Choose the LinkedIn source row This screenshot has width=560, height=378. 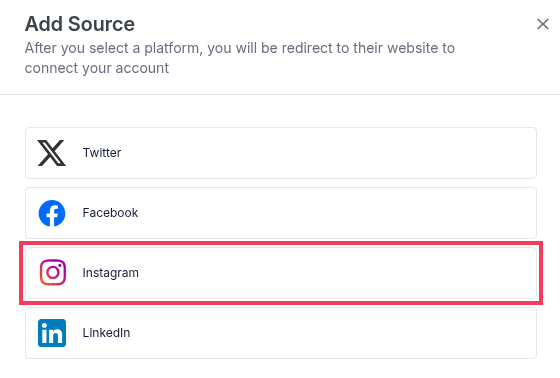tap(281, 333)
